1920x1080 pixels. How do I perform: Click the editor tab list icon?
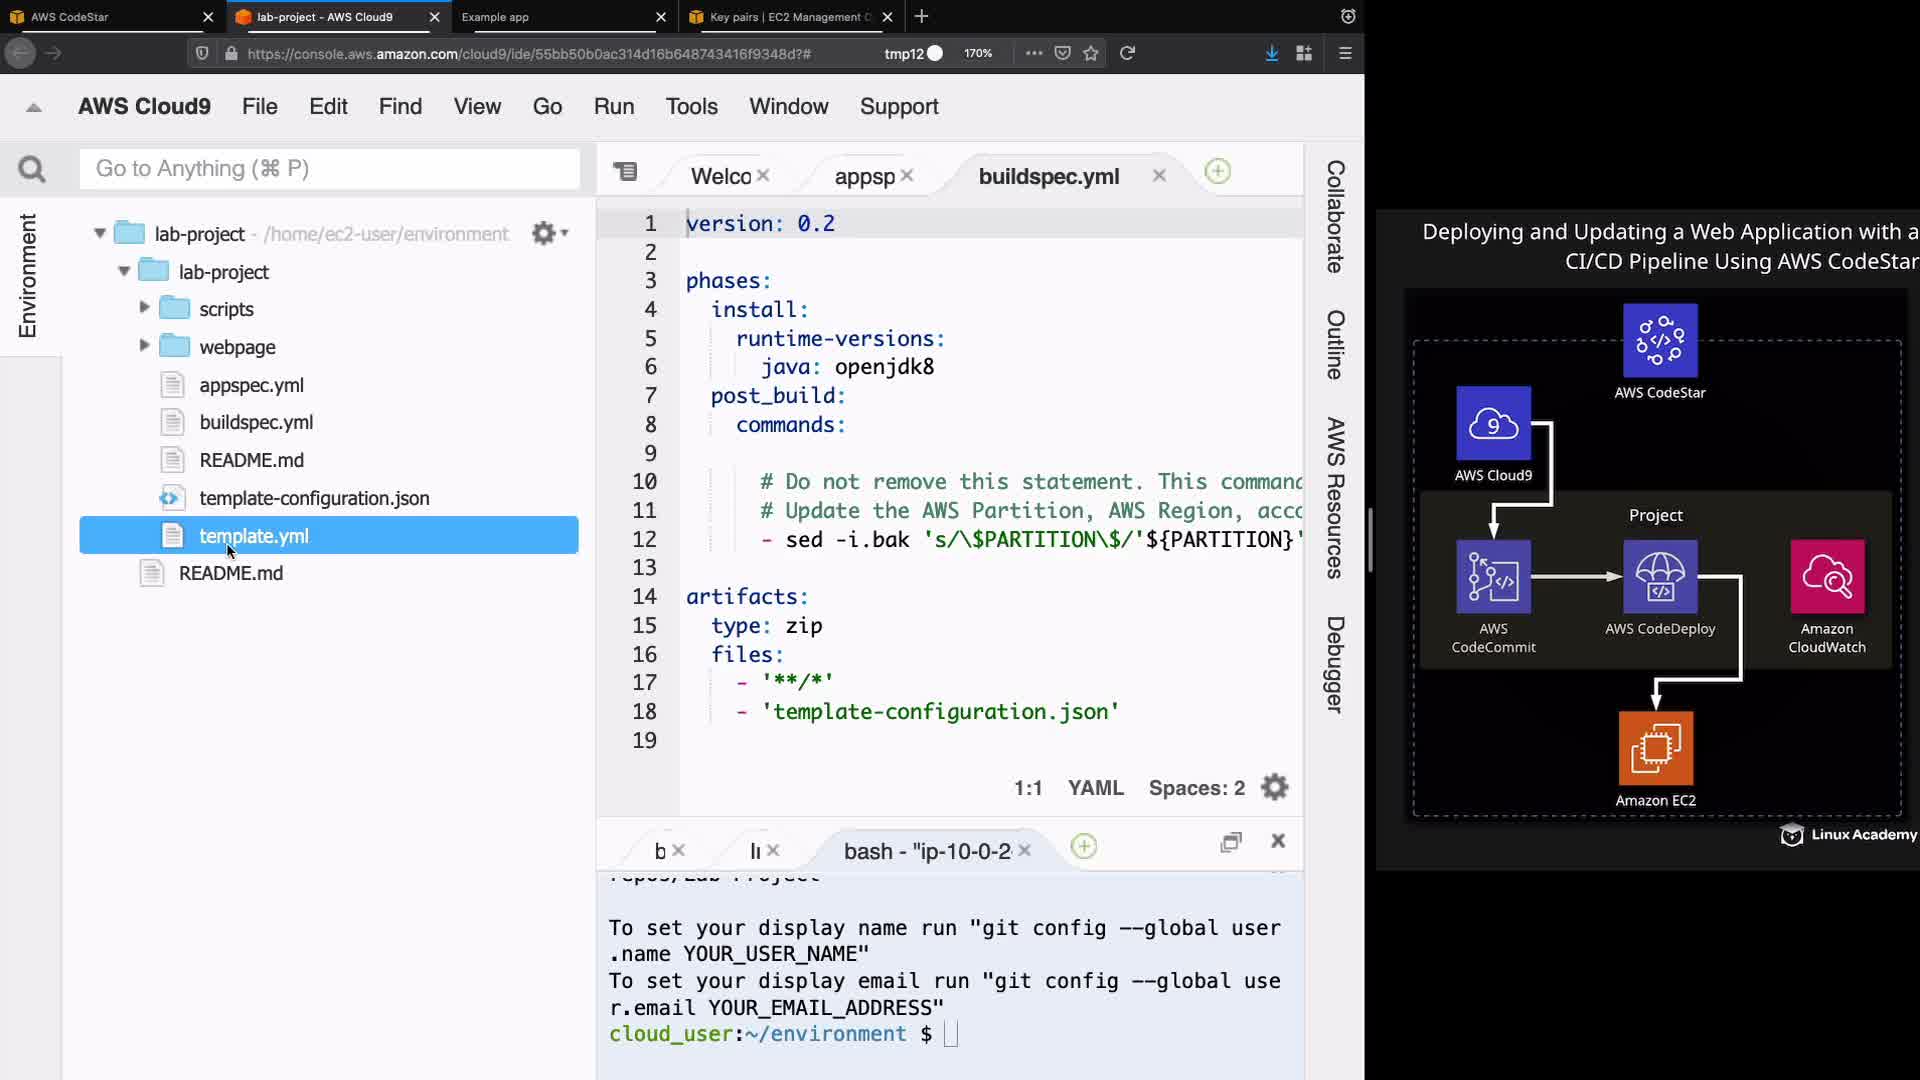626,172
